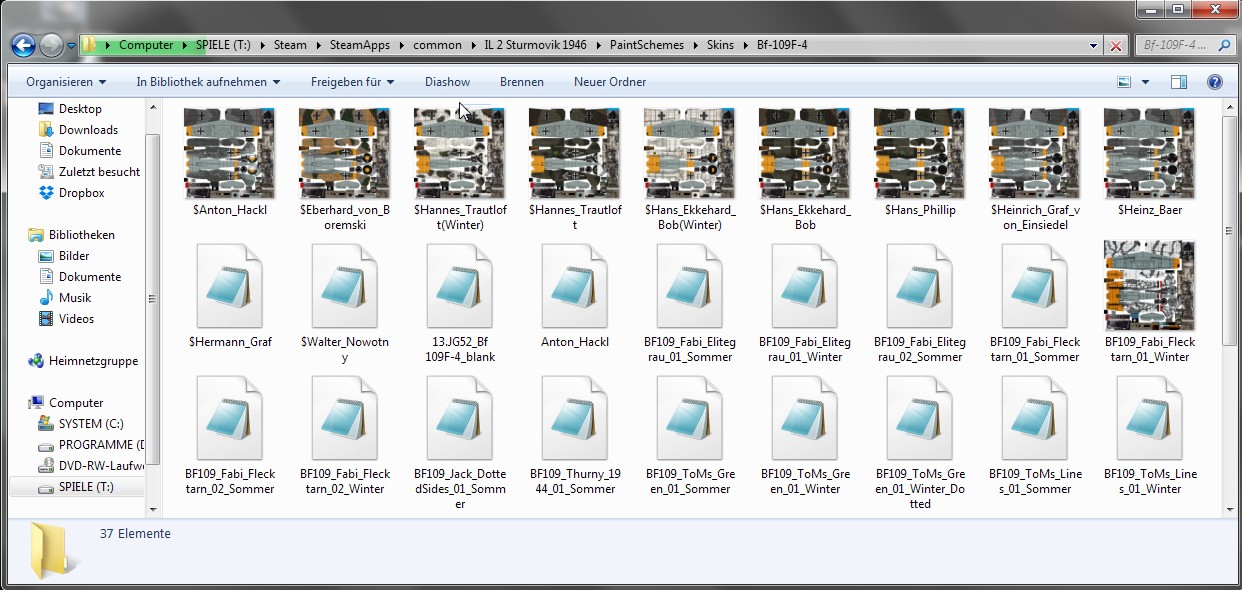Select BF109_Thurny_1944_01_Sommer file icon

coord(575,418)
